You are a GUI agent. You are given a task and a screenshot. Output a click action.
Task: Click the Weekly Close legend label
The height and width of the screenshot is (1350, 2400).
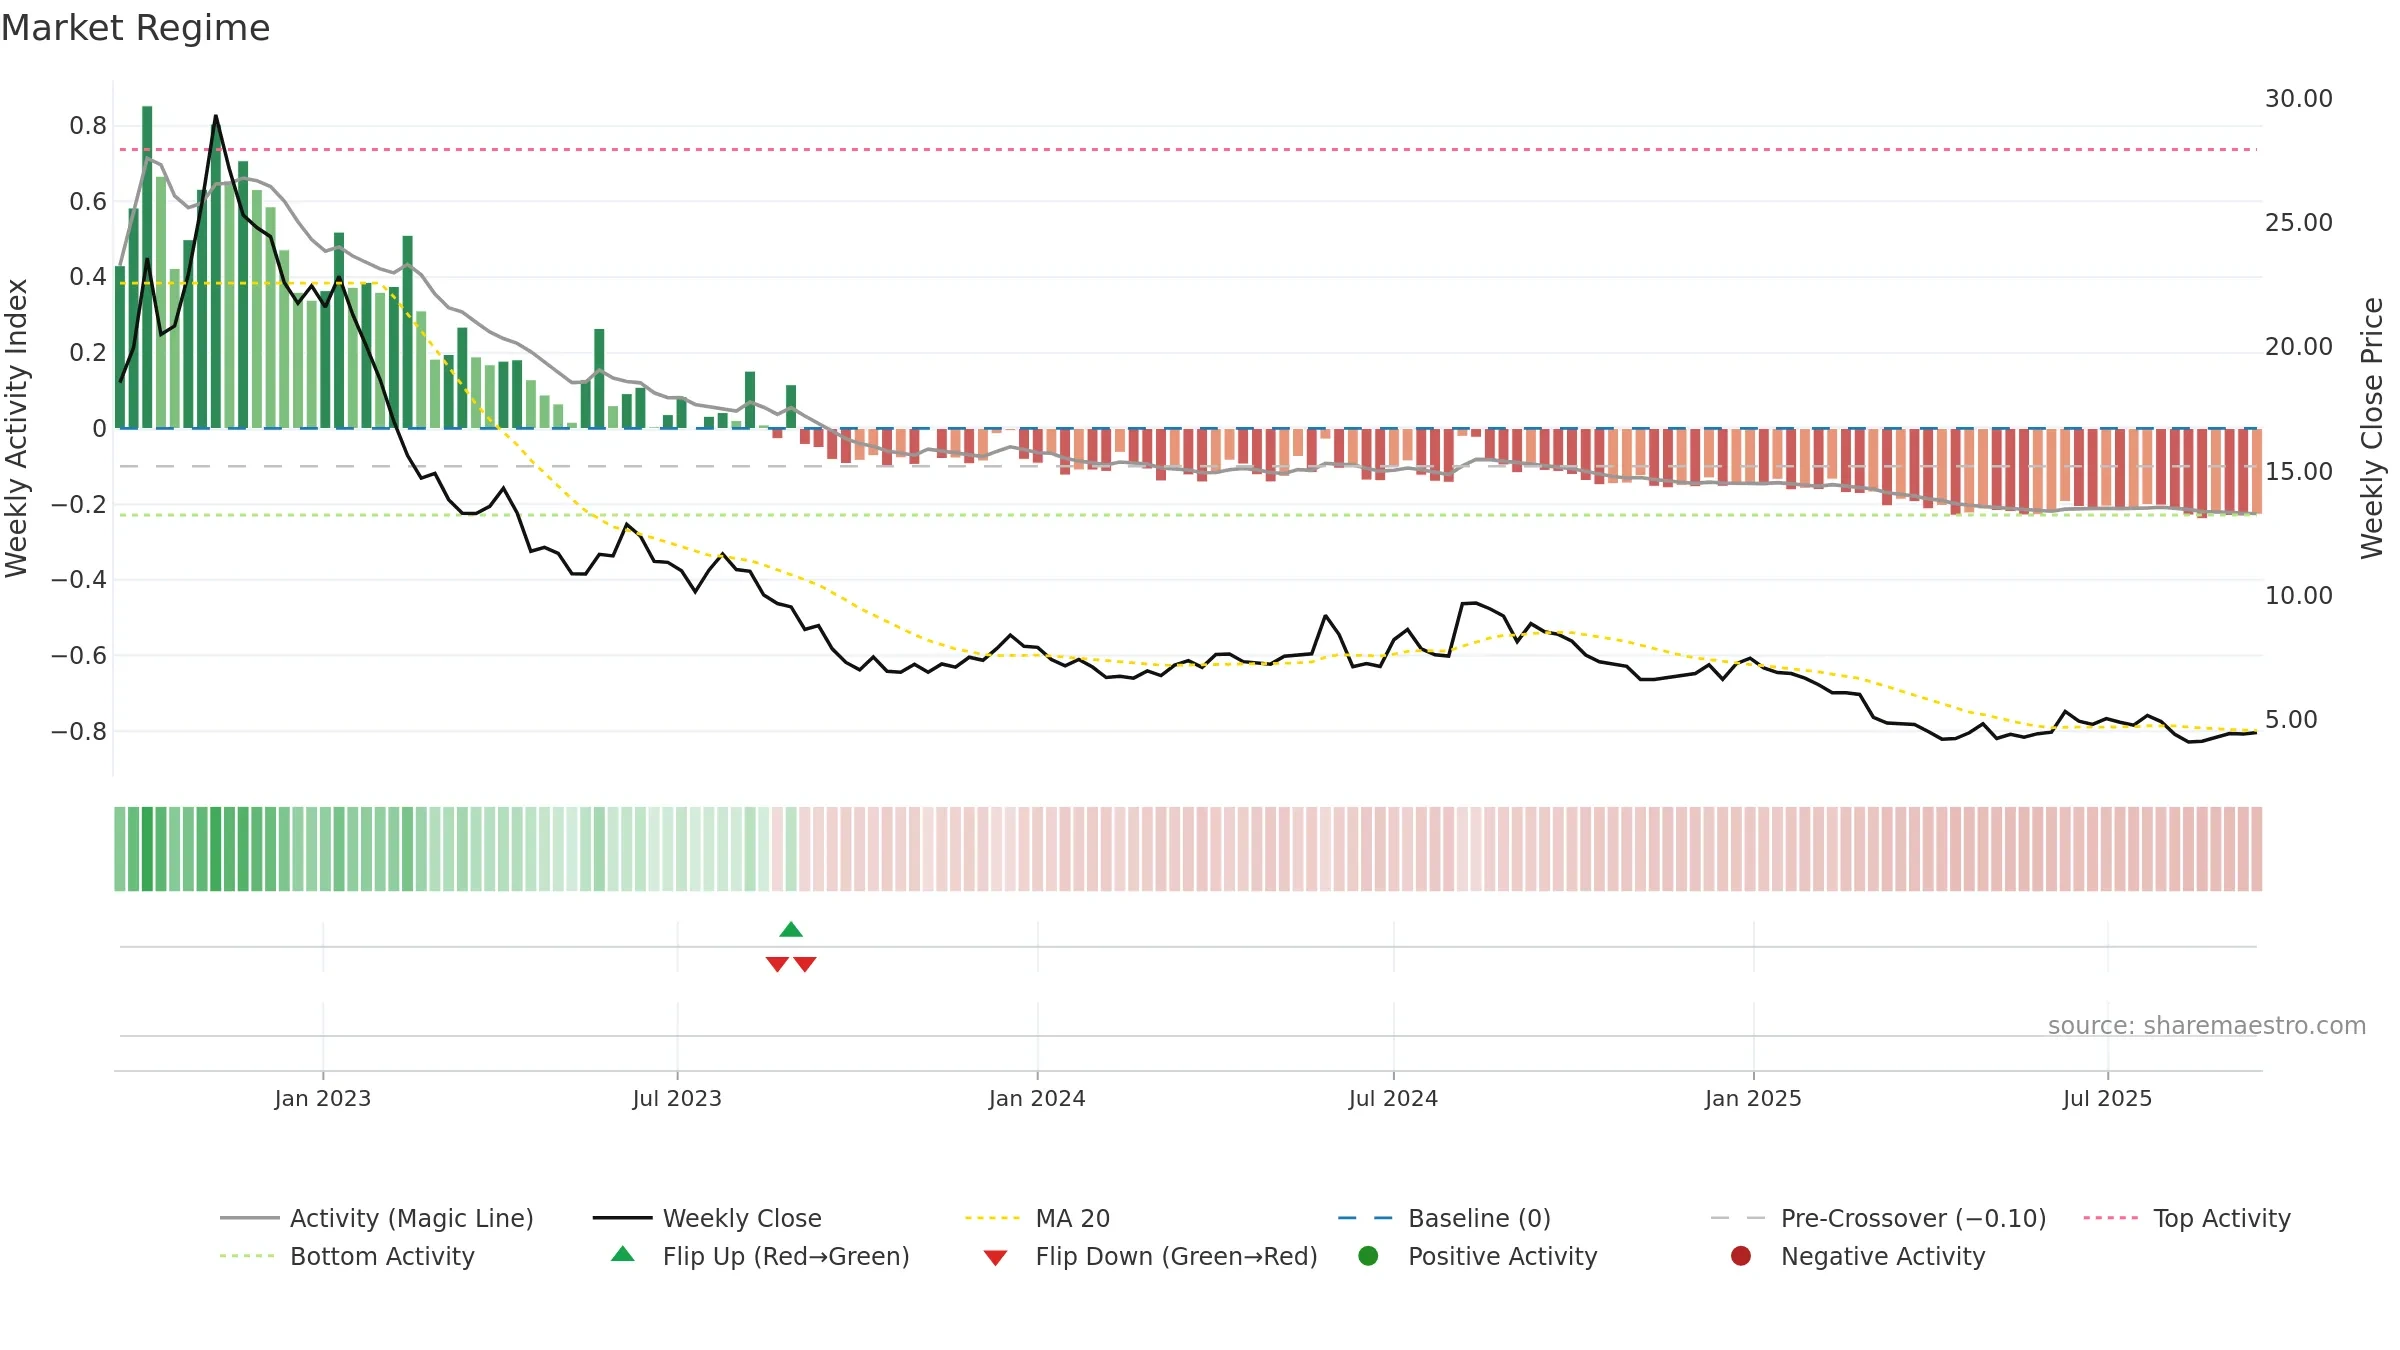coord(742,1218)
